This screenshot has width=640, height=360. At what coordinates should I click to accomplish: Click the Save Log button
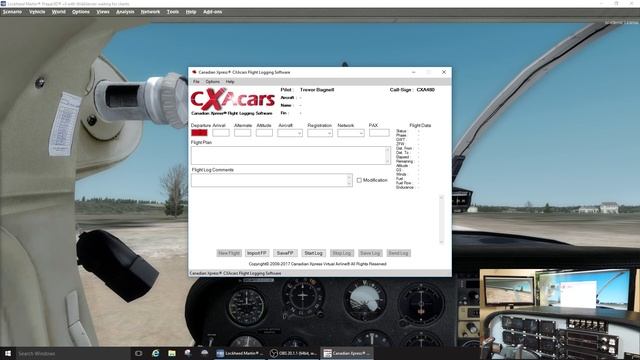[370, 253]
